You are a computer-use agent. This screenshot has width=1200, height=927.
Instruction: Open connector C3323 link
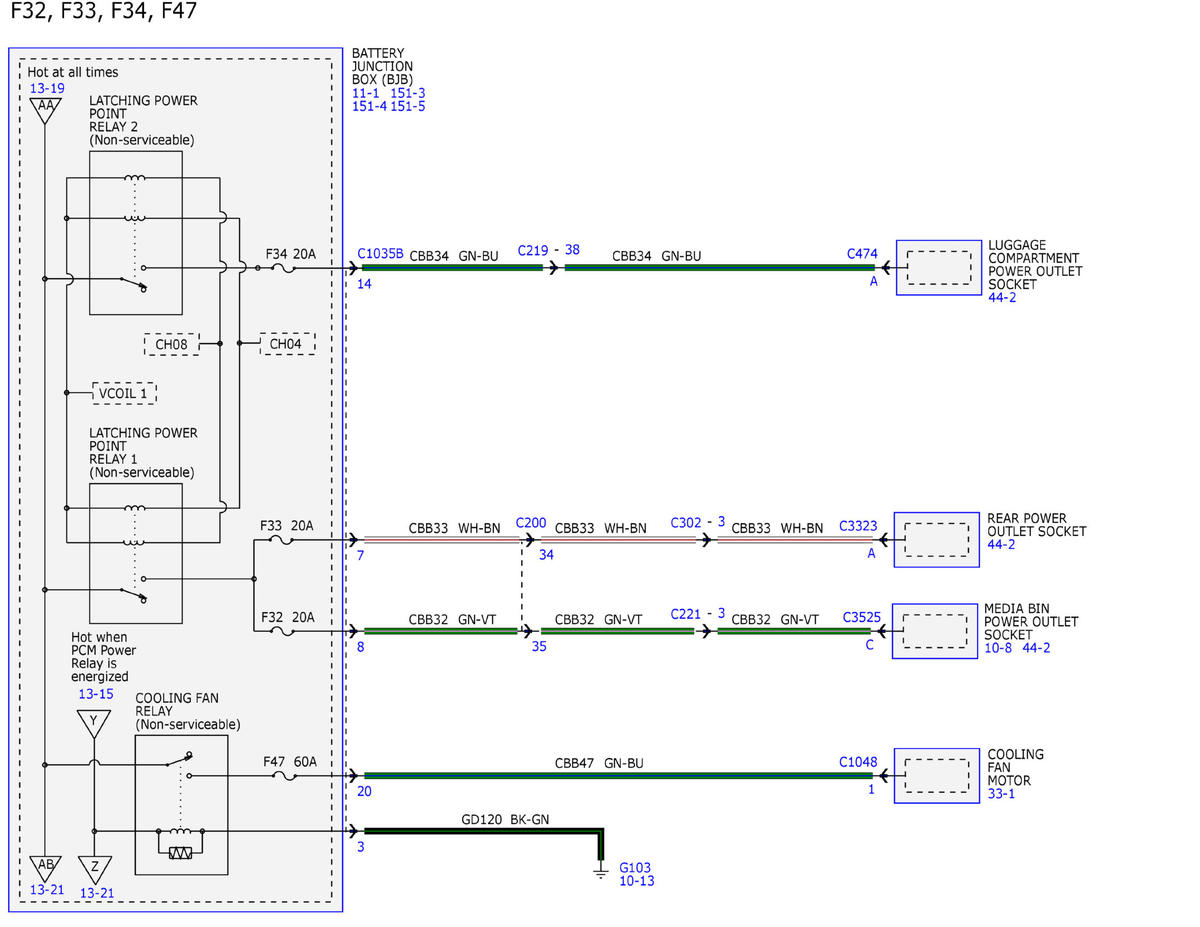859,526
